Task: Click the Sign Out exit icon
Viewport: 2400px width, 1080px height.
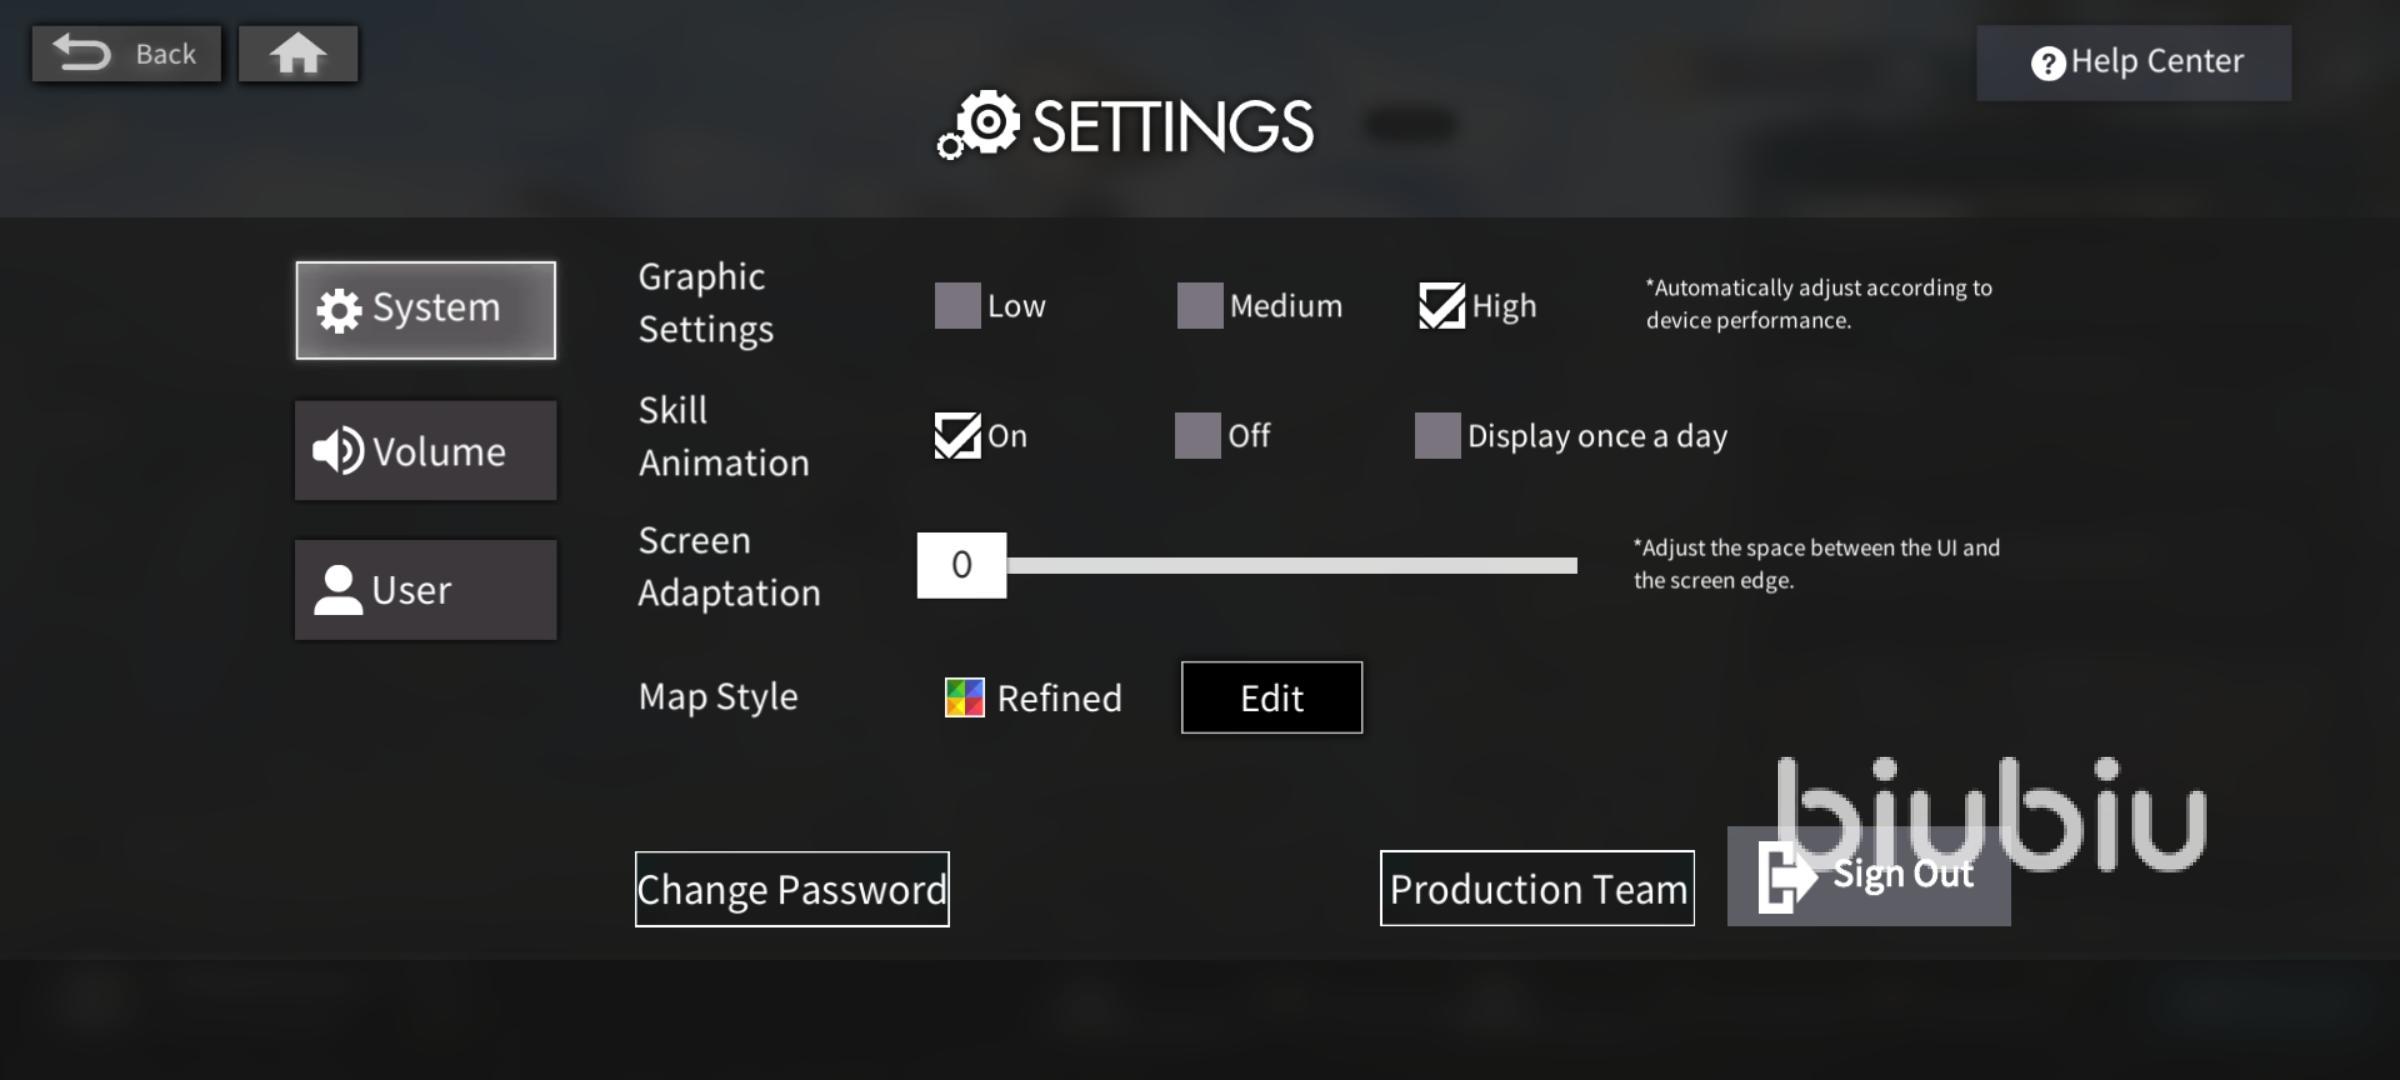Action: [1785, 877]
